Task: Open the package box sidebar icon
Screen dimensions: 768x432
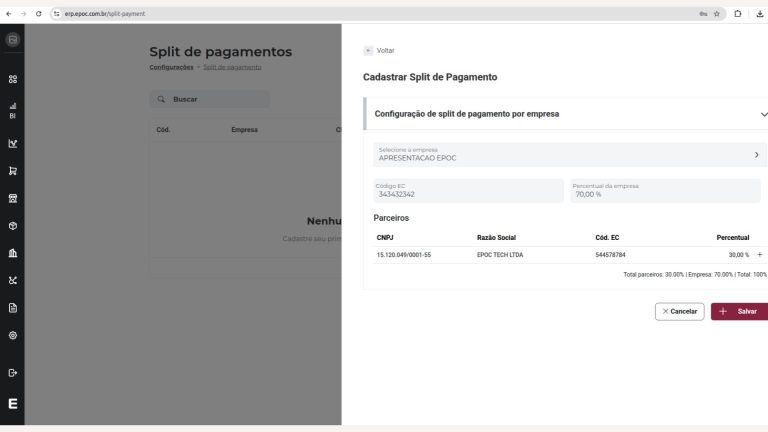Action: [13, 226]
